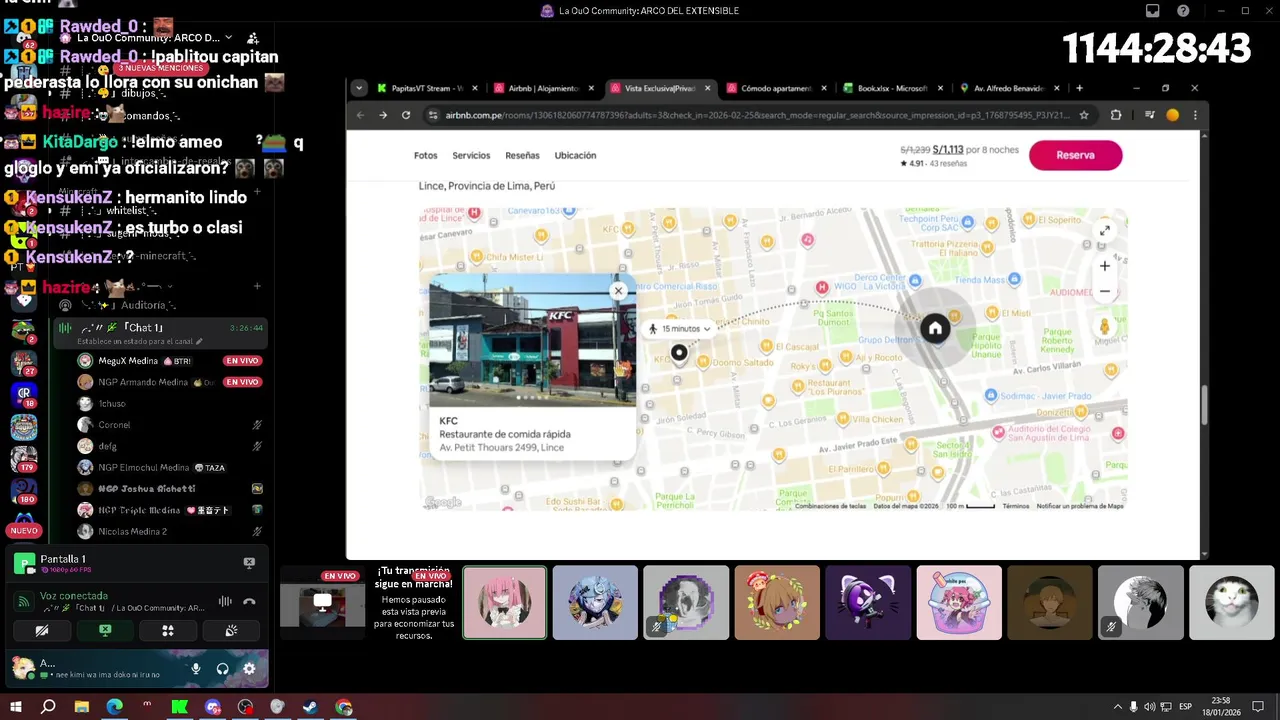Jump to the Reseñas section
Screen dimensions: 1280x720
[x=522, y=155]
